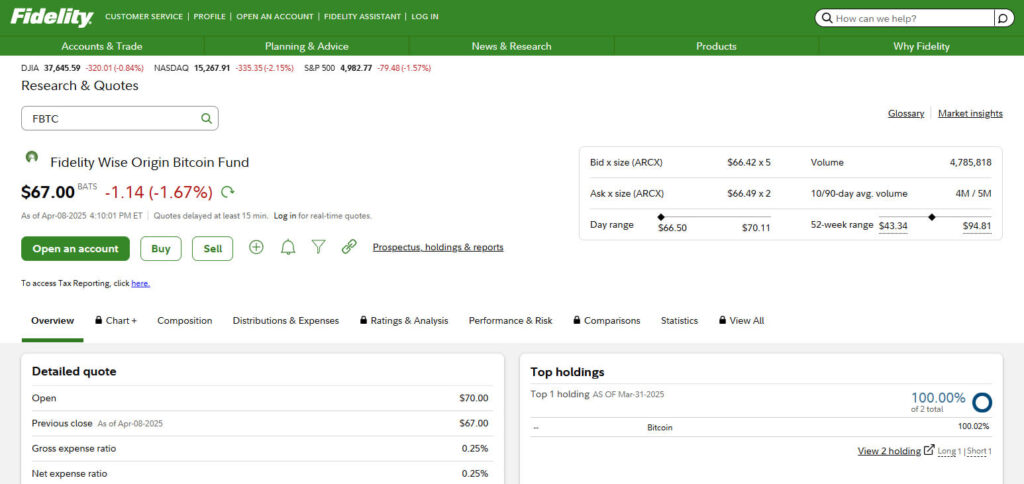This screenshot has height=484, width=1024.
Task: Click the Bitcoin holding row
Action: point(761,427)
